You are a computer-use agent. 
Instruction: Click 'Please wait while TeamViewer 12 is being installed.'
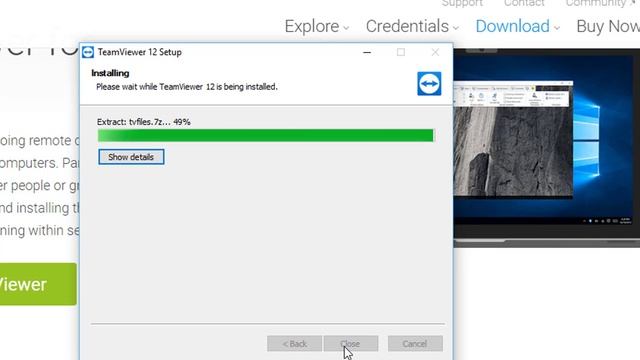pyautogui.click(x=187, y=87)
